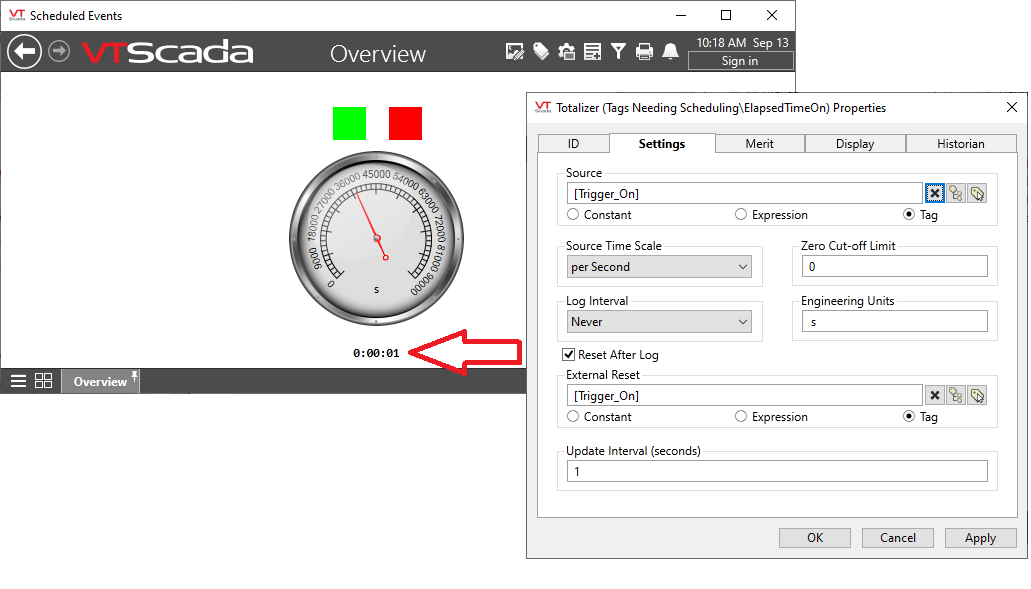This screenshot has width=1031, height=589.
Task: Open the Log Interval dropdown
Action: (659, 322)
